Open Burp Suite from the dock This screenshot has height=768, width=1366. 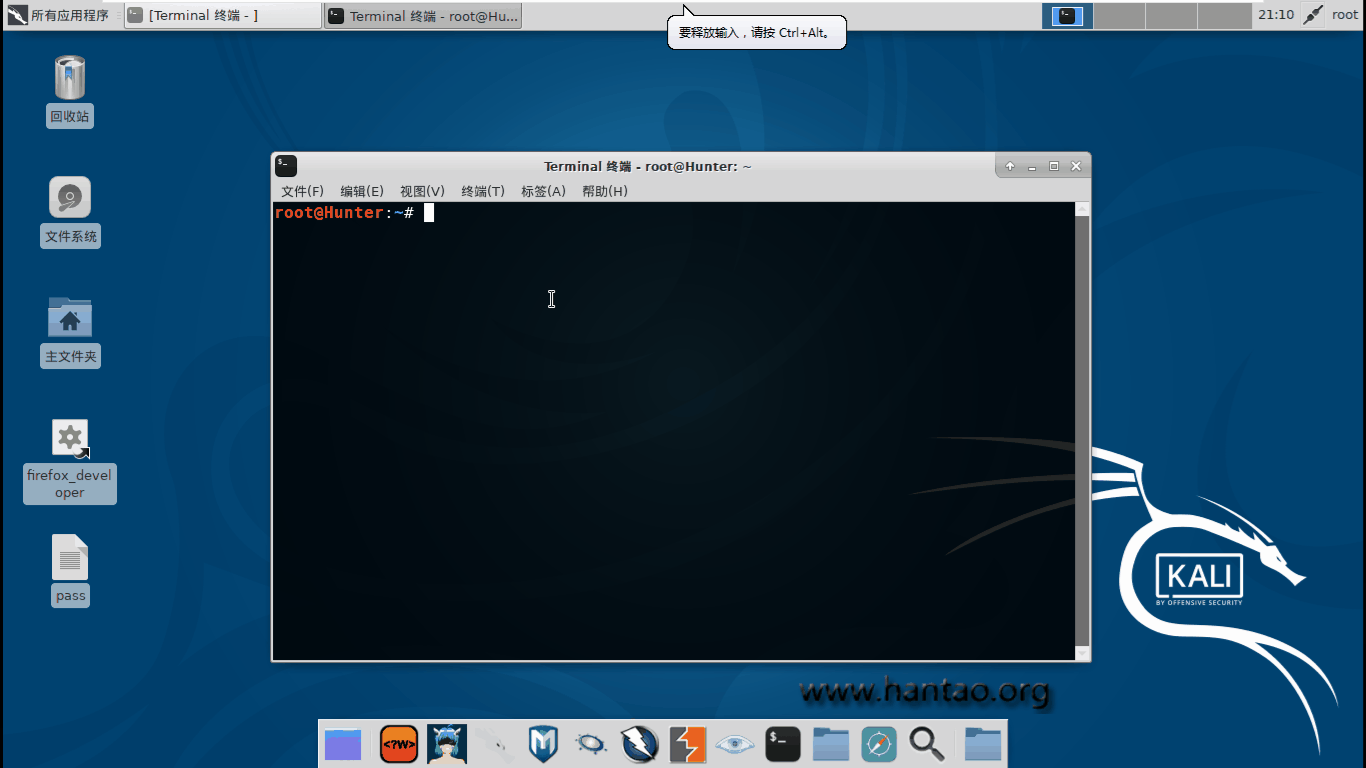[688, 744]
